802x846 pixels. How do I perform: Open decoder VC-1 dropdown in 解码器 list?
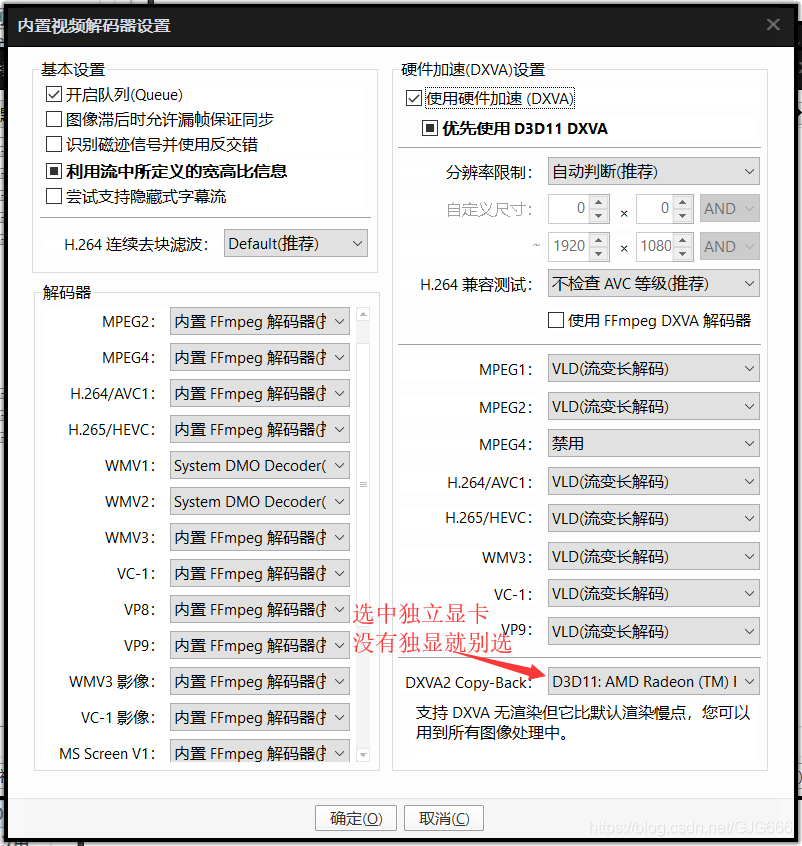[x=260, y=573]
